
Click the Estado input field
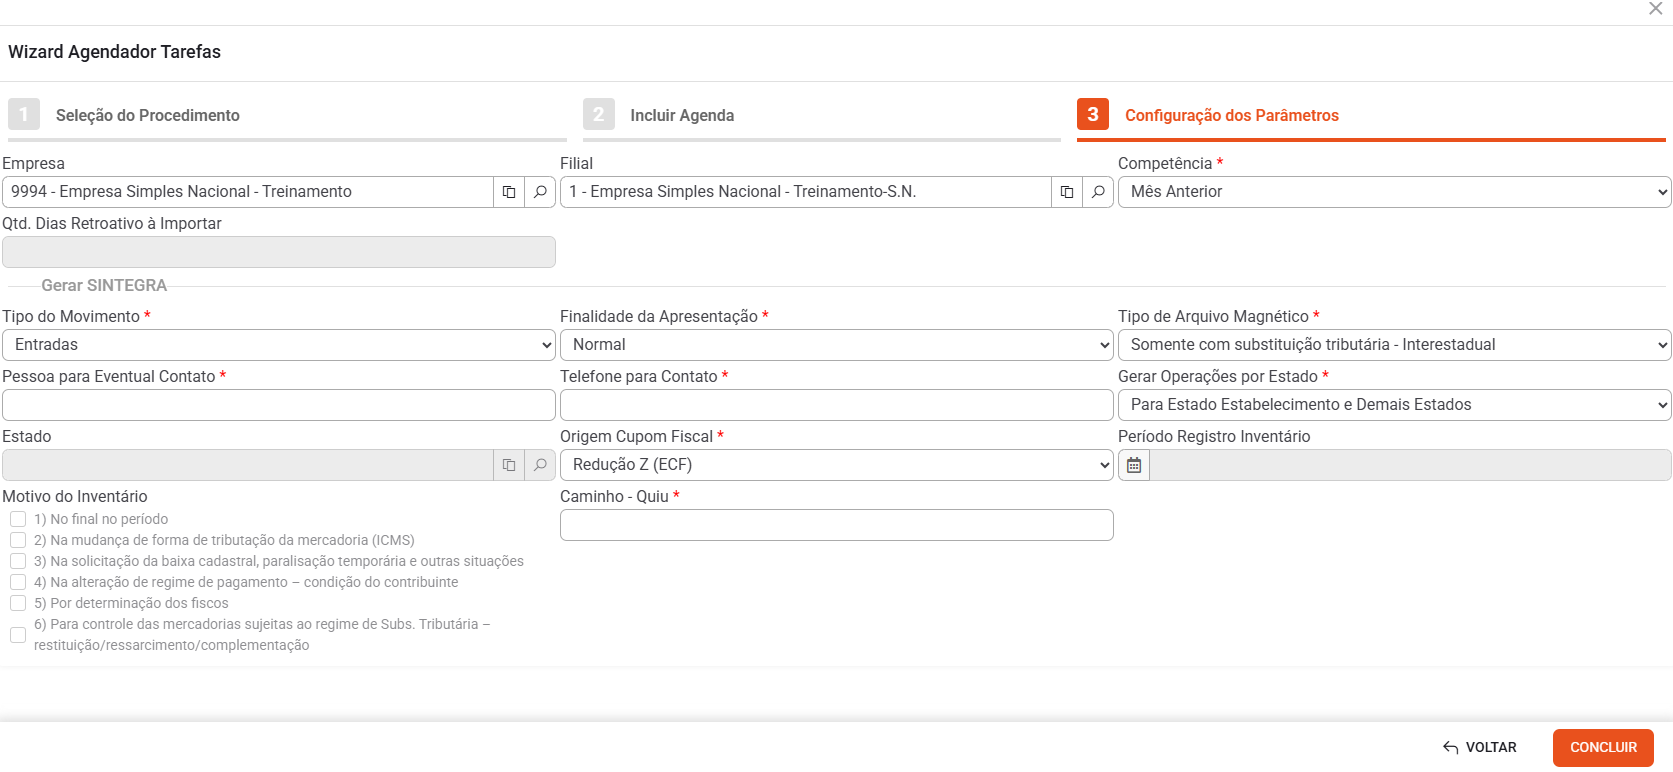[x=248, y=465]
